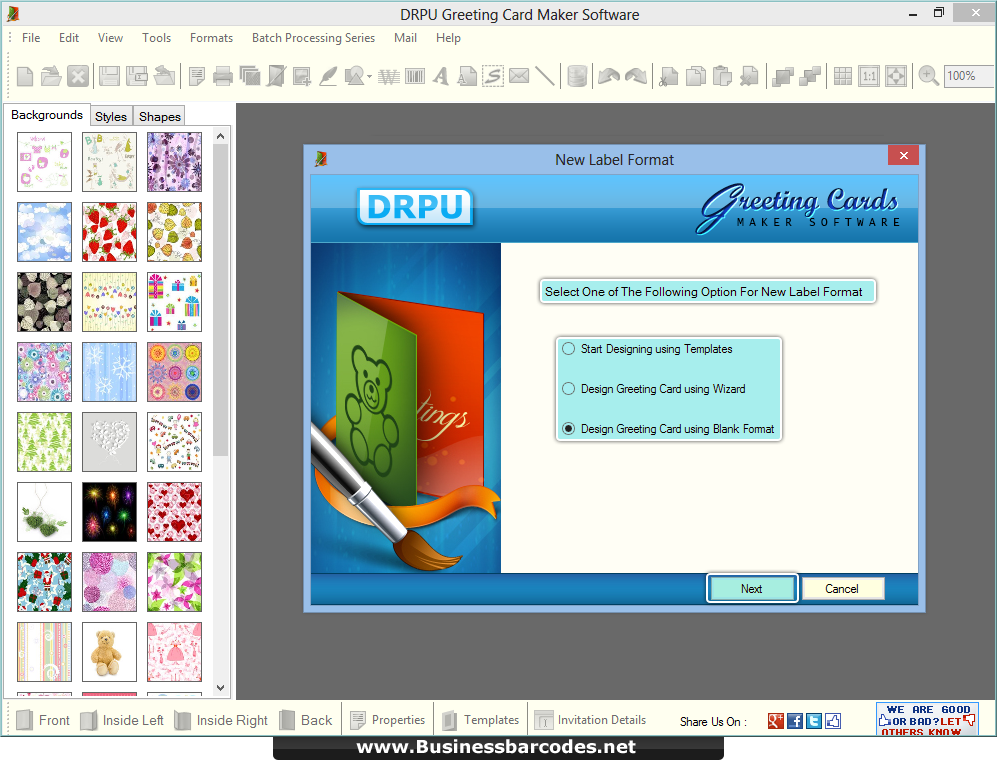Click the New document toolbar icon

[25, 76]
